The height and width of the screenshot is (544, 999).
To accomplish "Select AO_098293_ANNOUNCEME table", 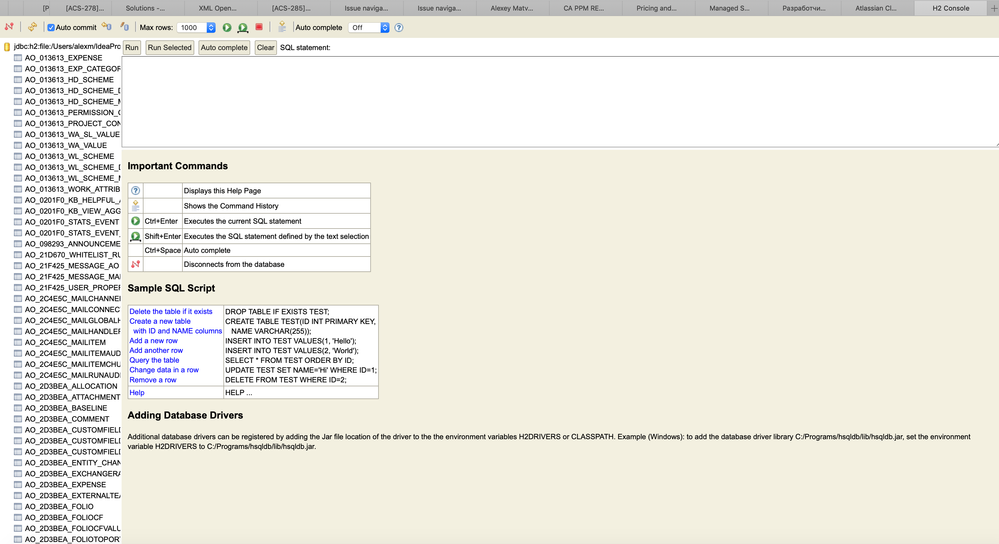I will [72, 243].
